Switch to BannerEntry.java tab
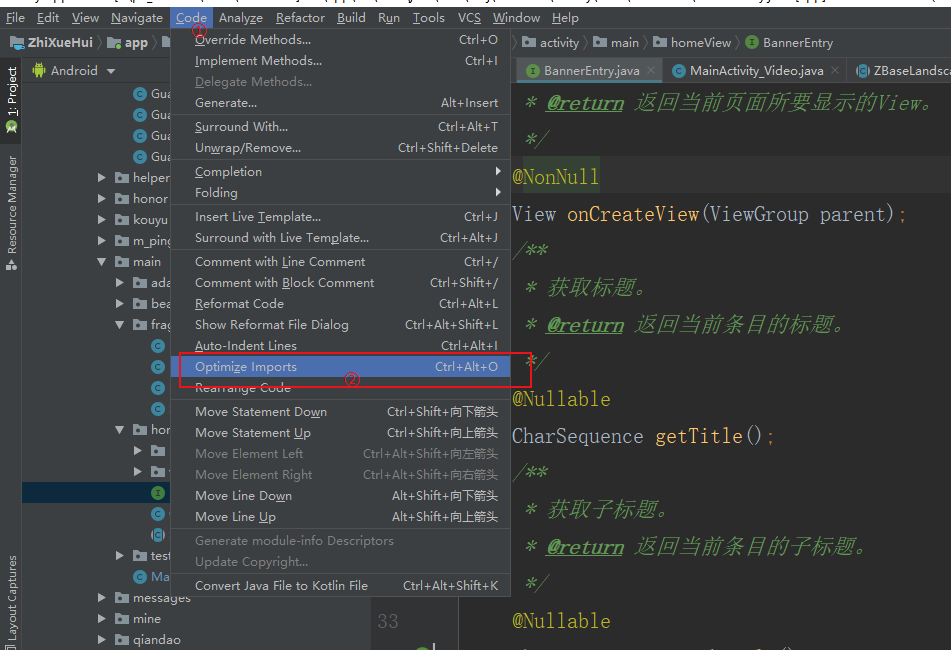The image size is (951, 650). point(591,71)
